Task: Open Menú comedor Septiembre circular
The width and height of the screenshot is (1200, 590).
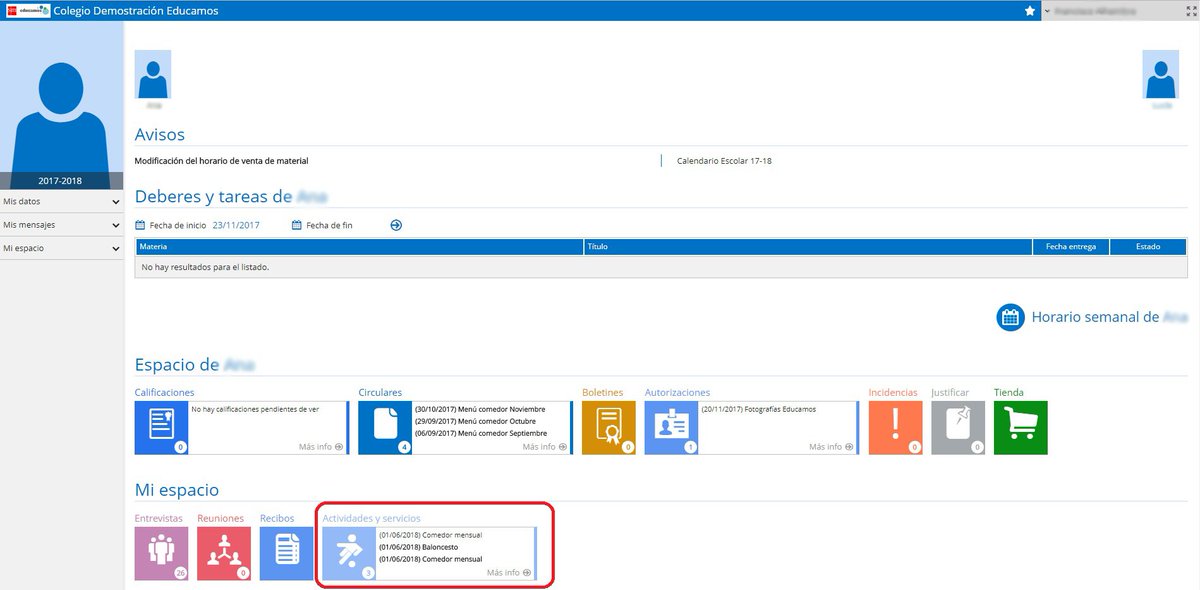Action: (x=481, y=433)
